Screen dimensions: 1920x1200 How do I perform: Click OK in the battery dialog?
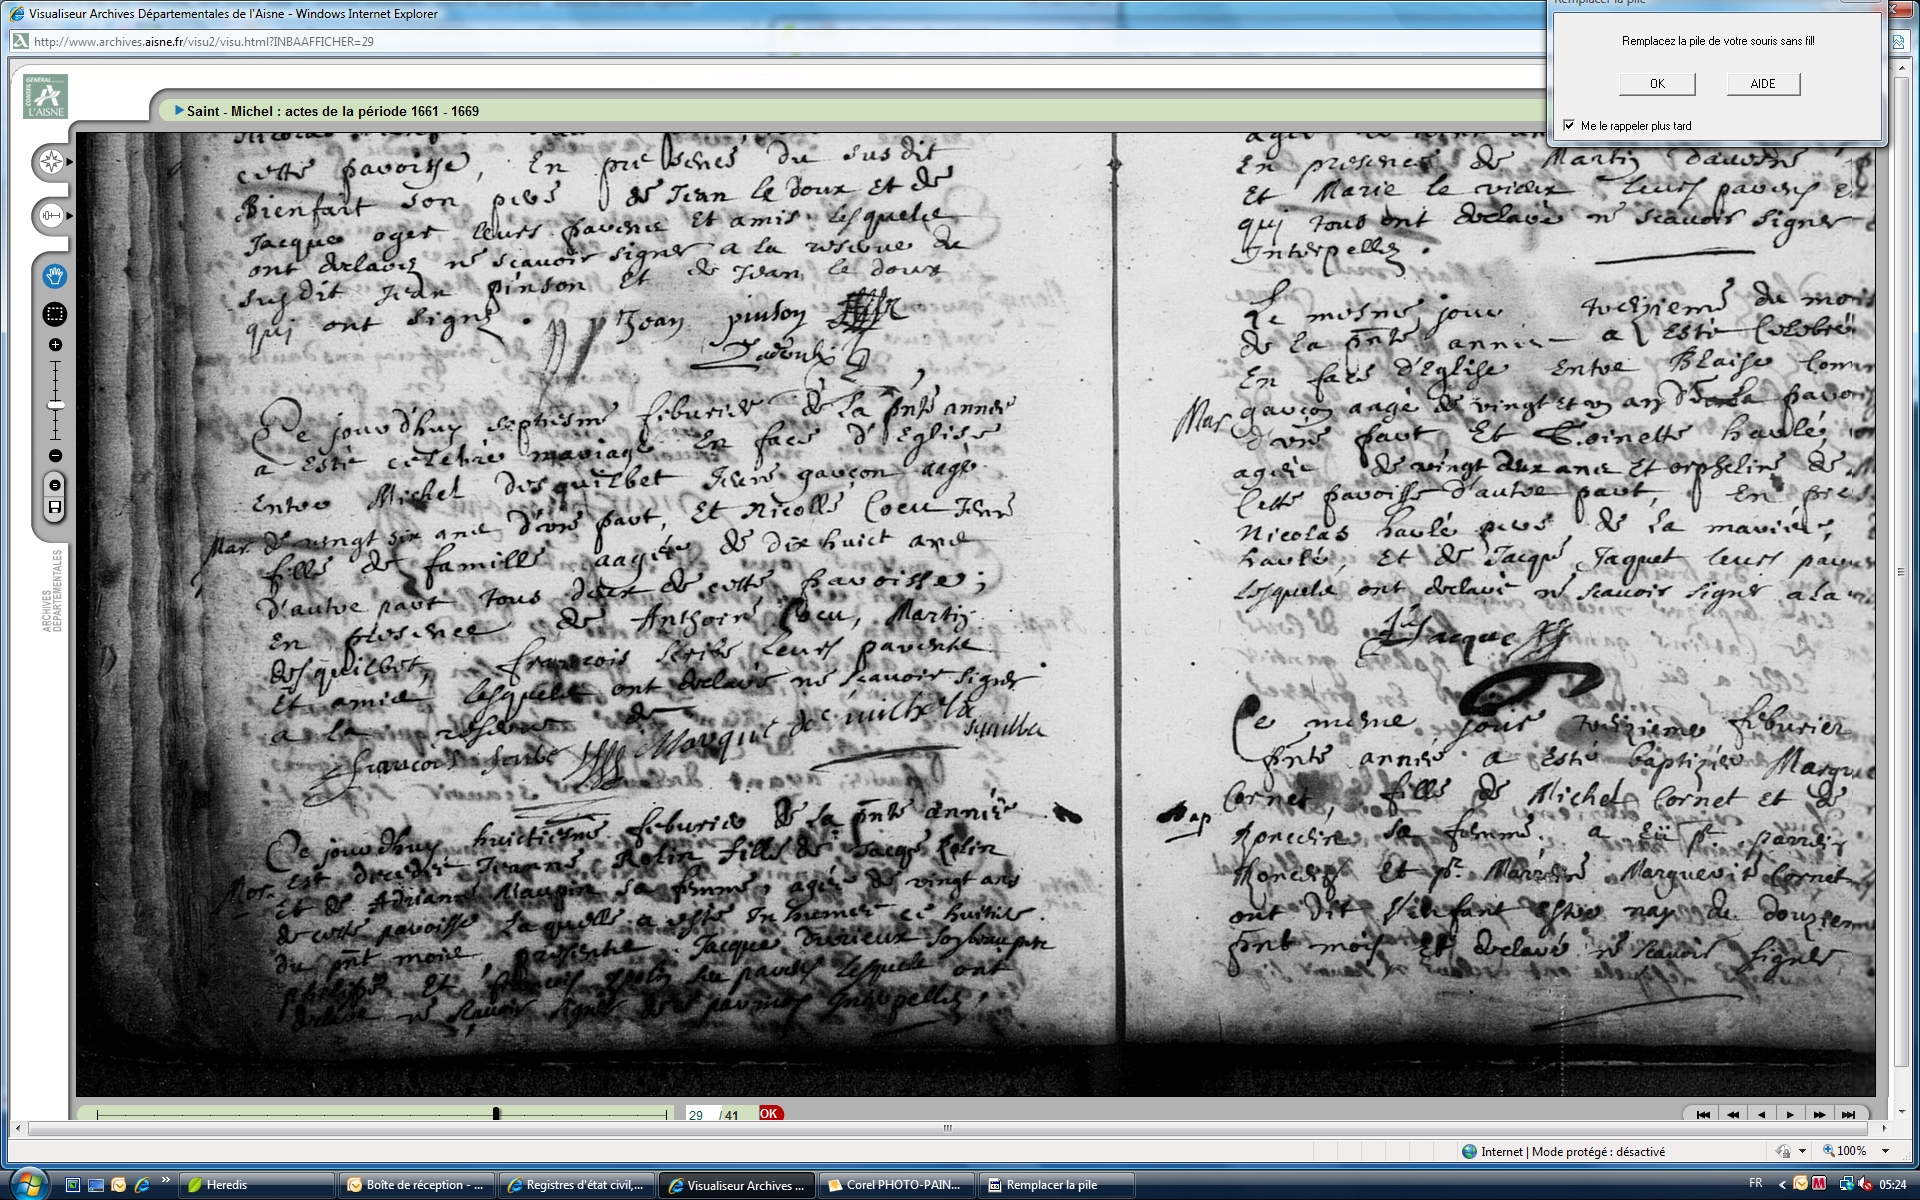[x=1657, y=84]
